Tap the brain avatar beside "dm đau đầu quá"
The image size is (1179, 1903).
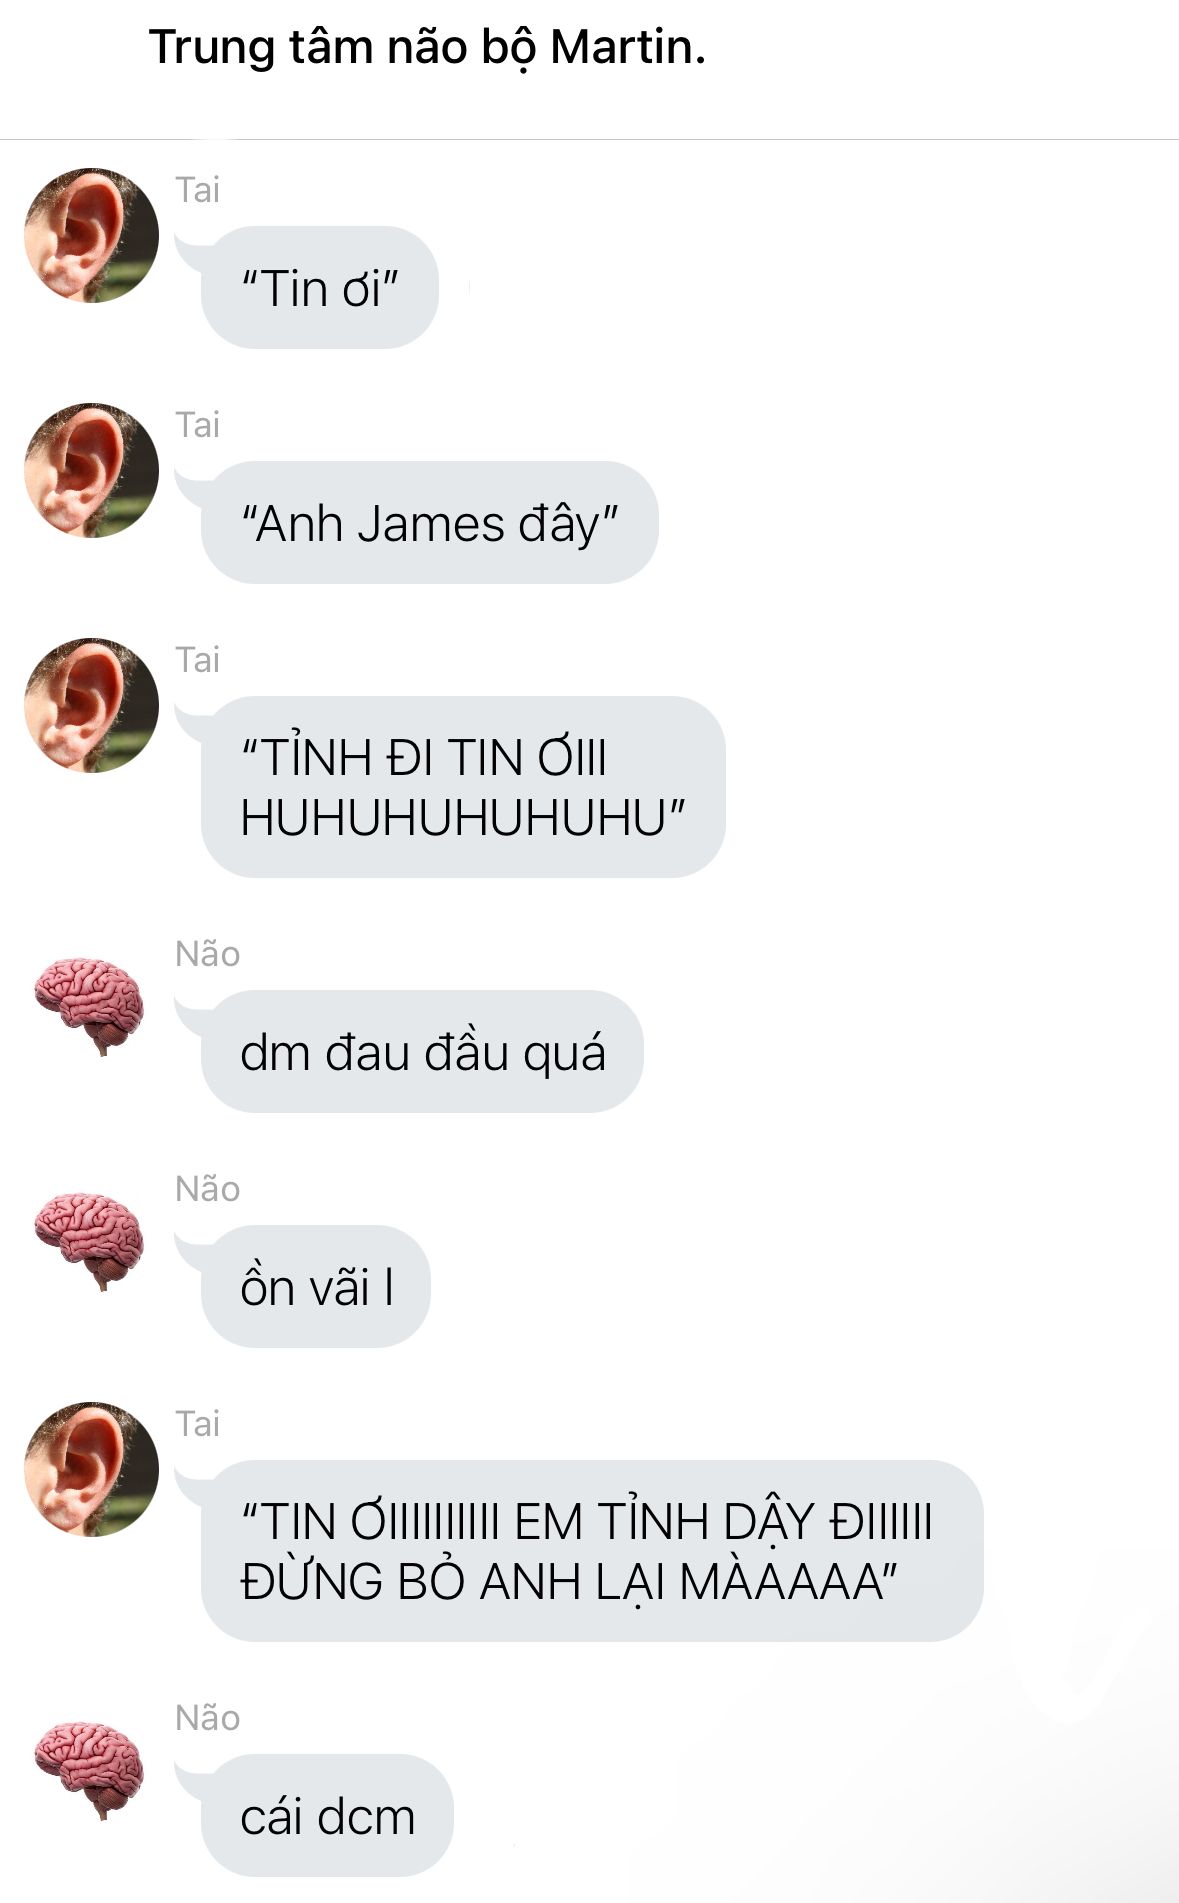(89, 1005)
